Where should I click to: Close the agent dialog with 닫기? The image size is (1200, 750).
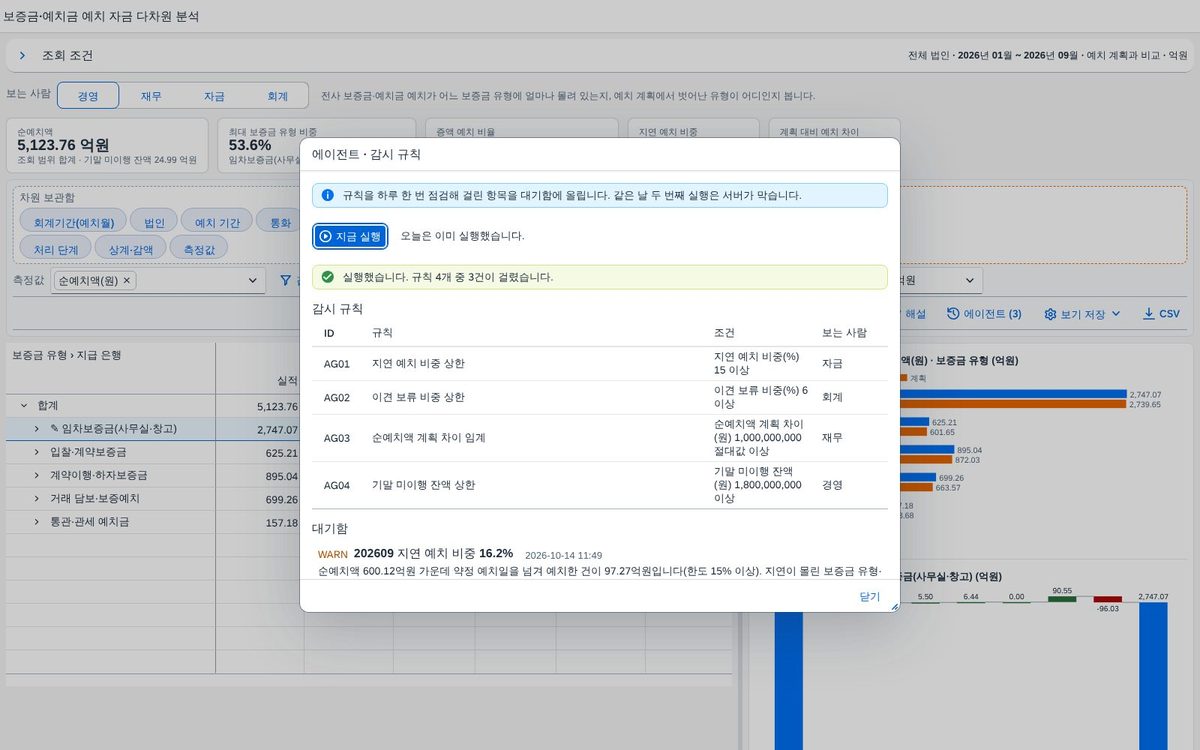(869, 596)
